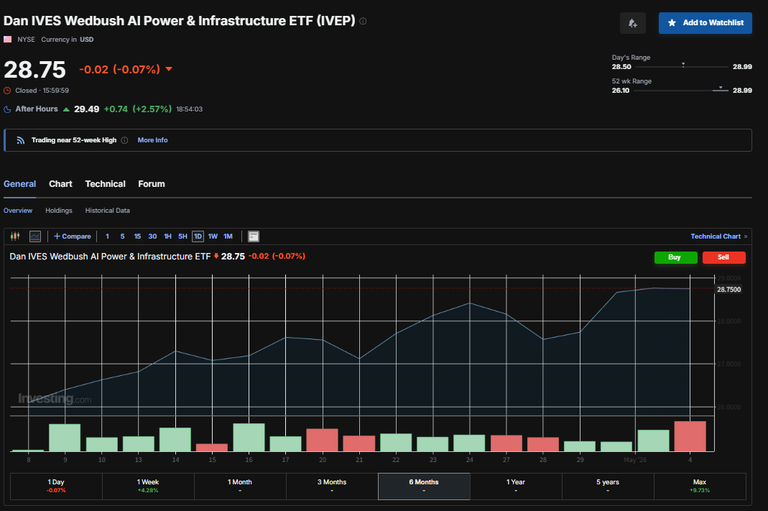Viewport: 768px width, 511px height.
Task: Click the After Hours price 29.49
Action: (87, 109)
